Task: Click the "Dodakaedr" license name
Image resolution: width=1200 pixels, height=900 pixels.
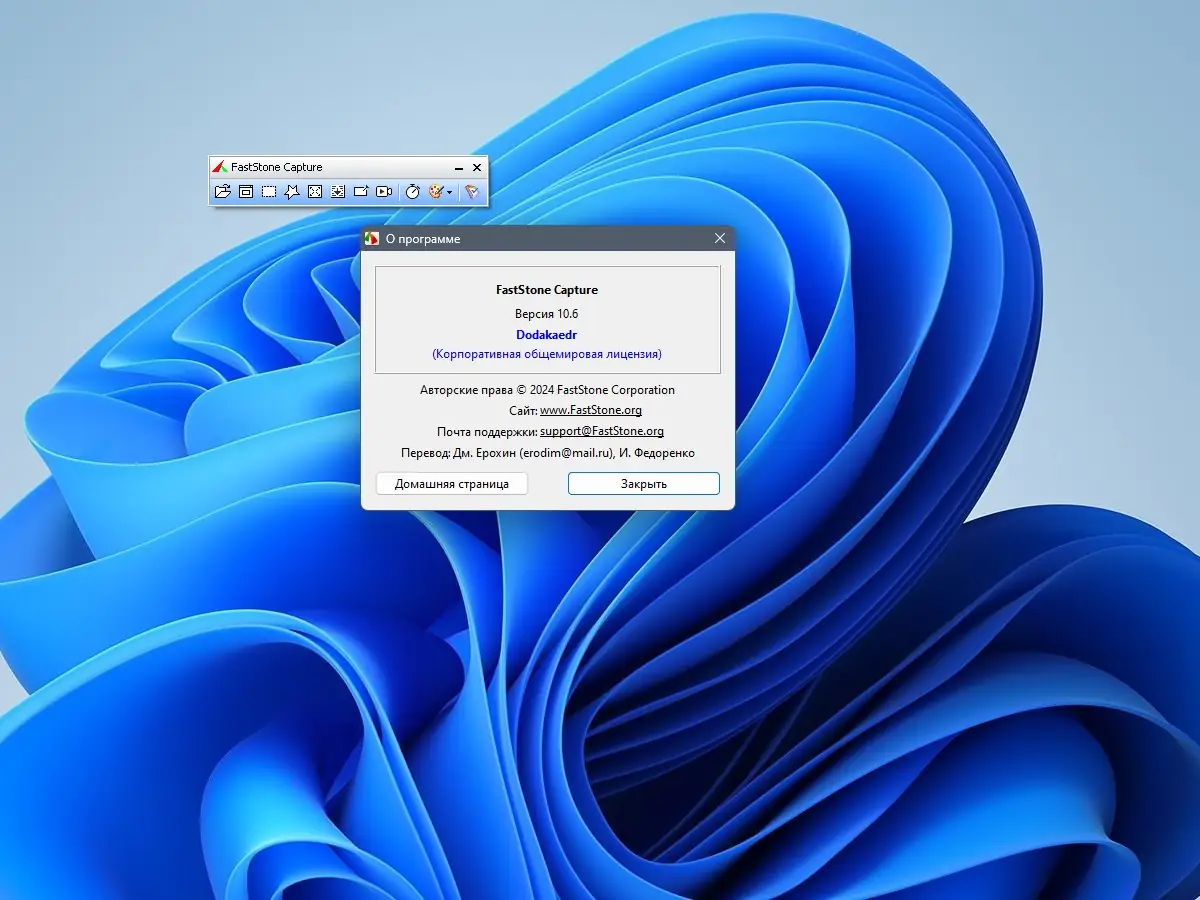Action: 547,335
